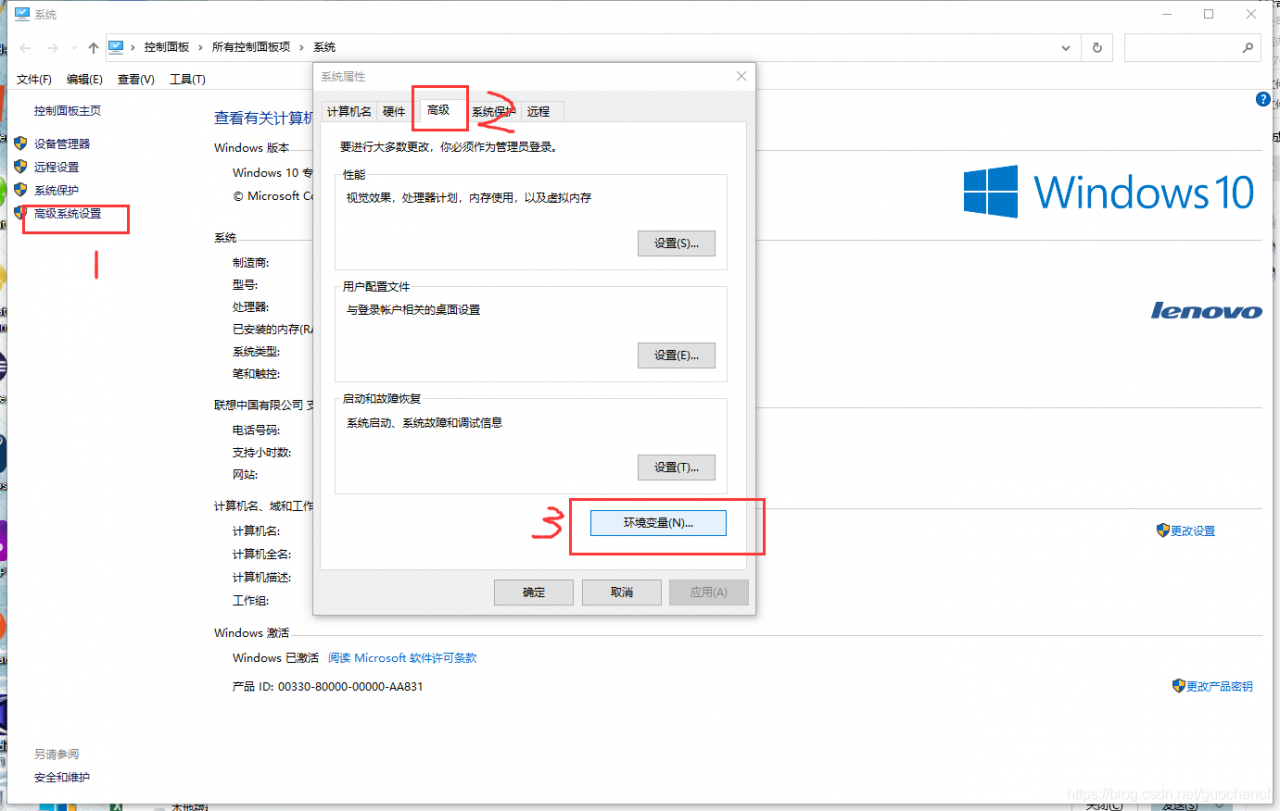The image size is (1280, 811).
Task: Click the search magnifier icon
Action: (x=1248, y=47)
